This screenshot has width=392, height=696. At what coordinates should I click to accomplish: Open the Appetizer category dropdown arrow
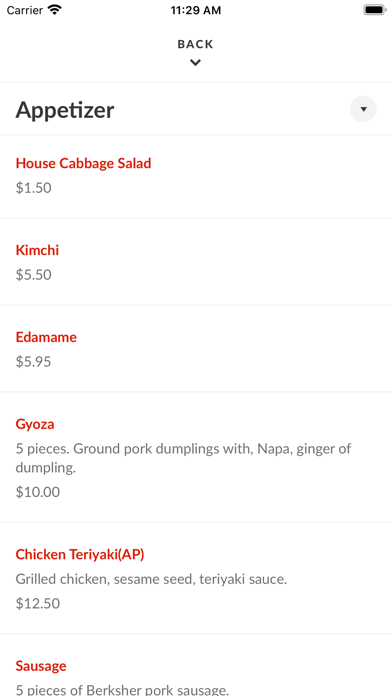pos(363,109)
